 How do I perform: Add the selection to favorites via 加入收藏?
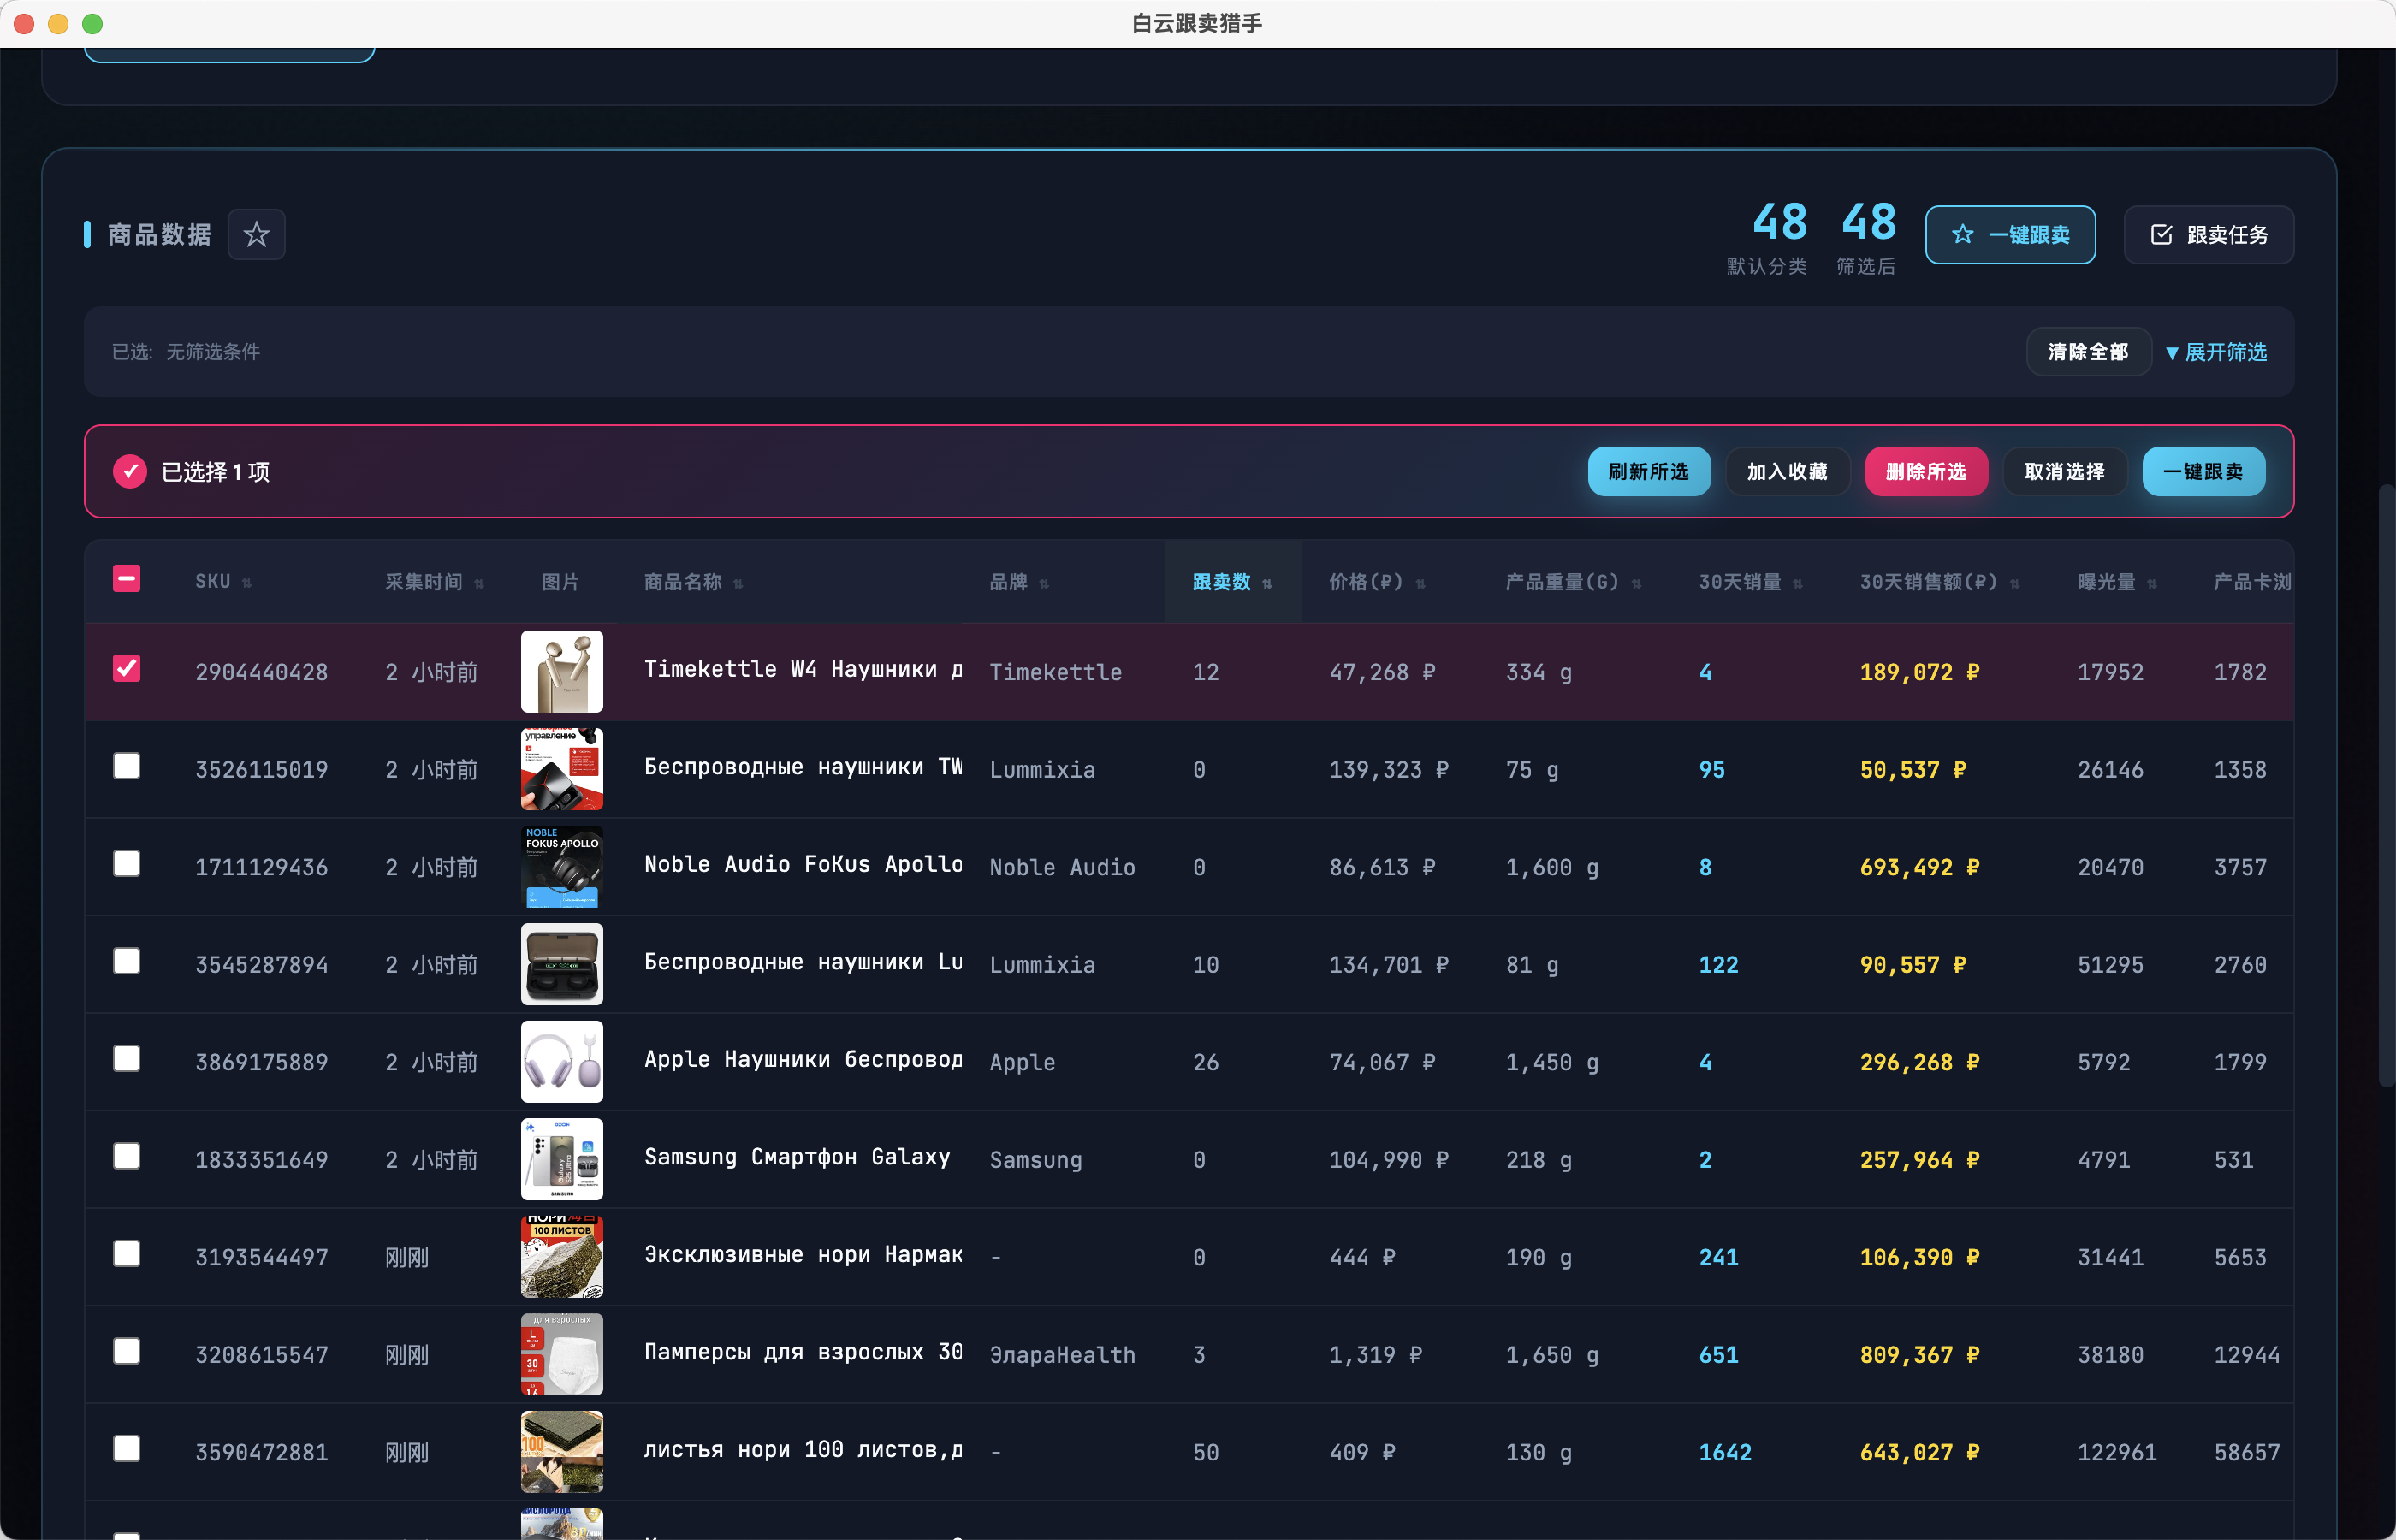click(x=1788, y=471)
